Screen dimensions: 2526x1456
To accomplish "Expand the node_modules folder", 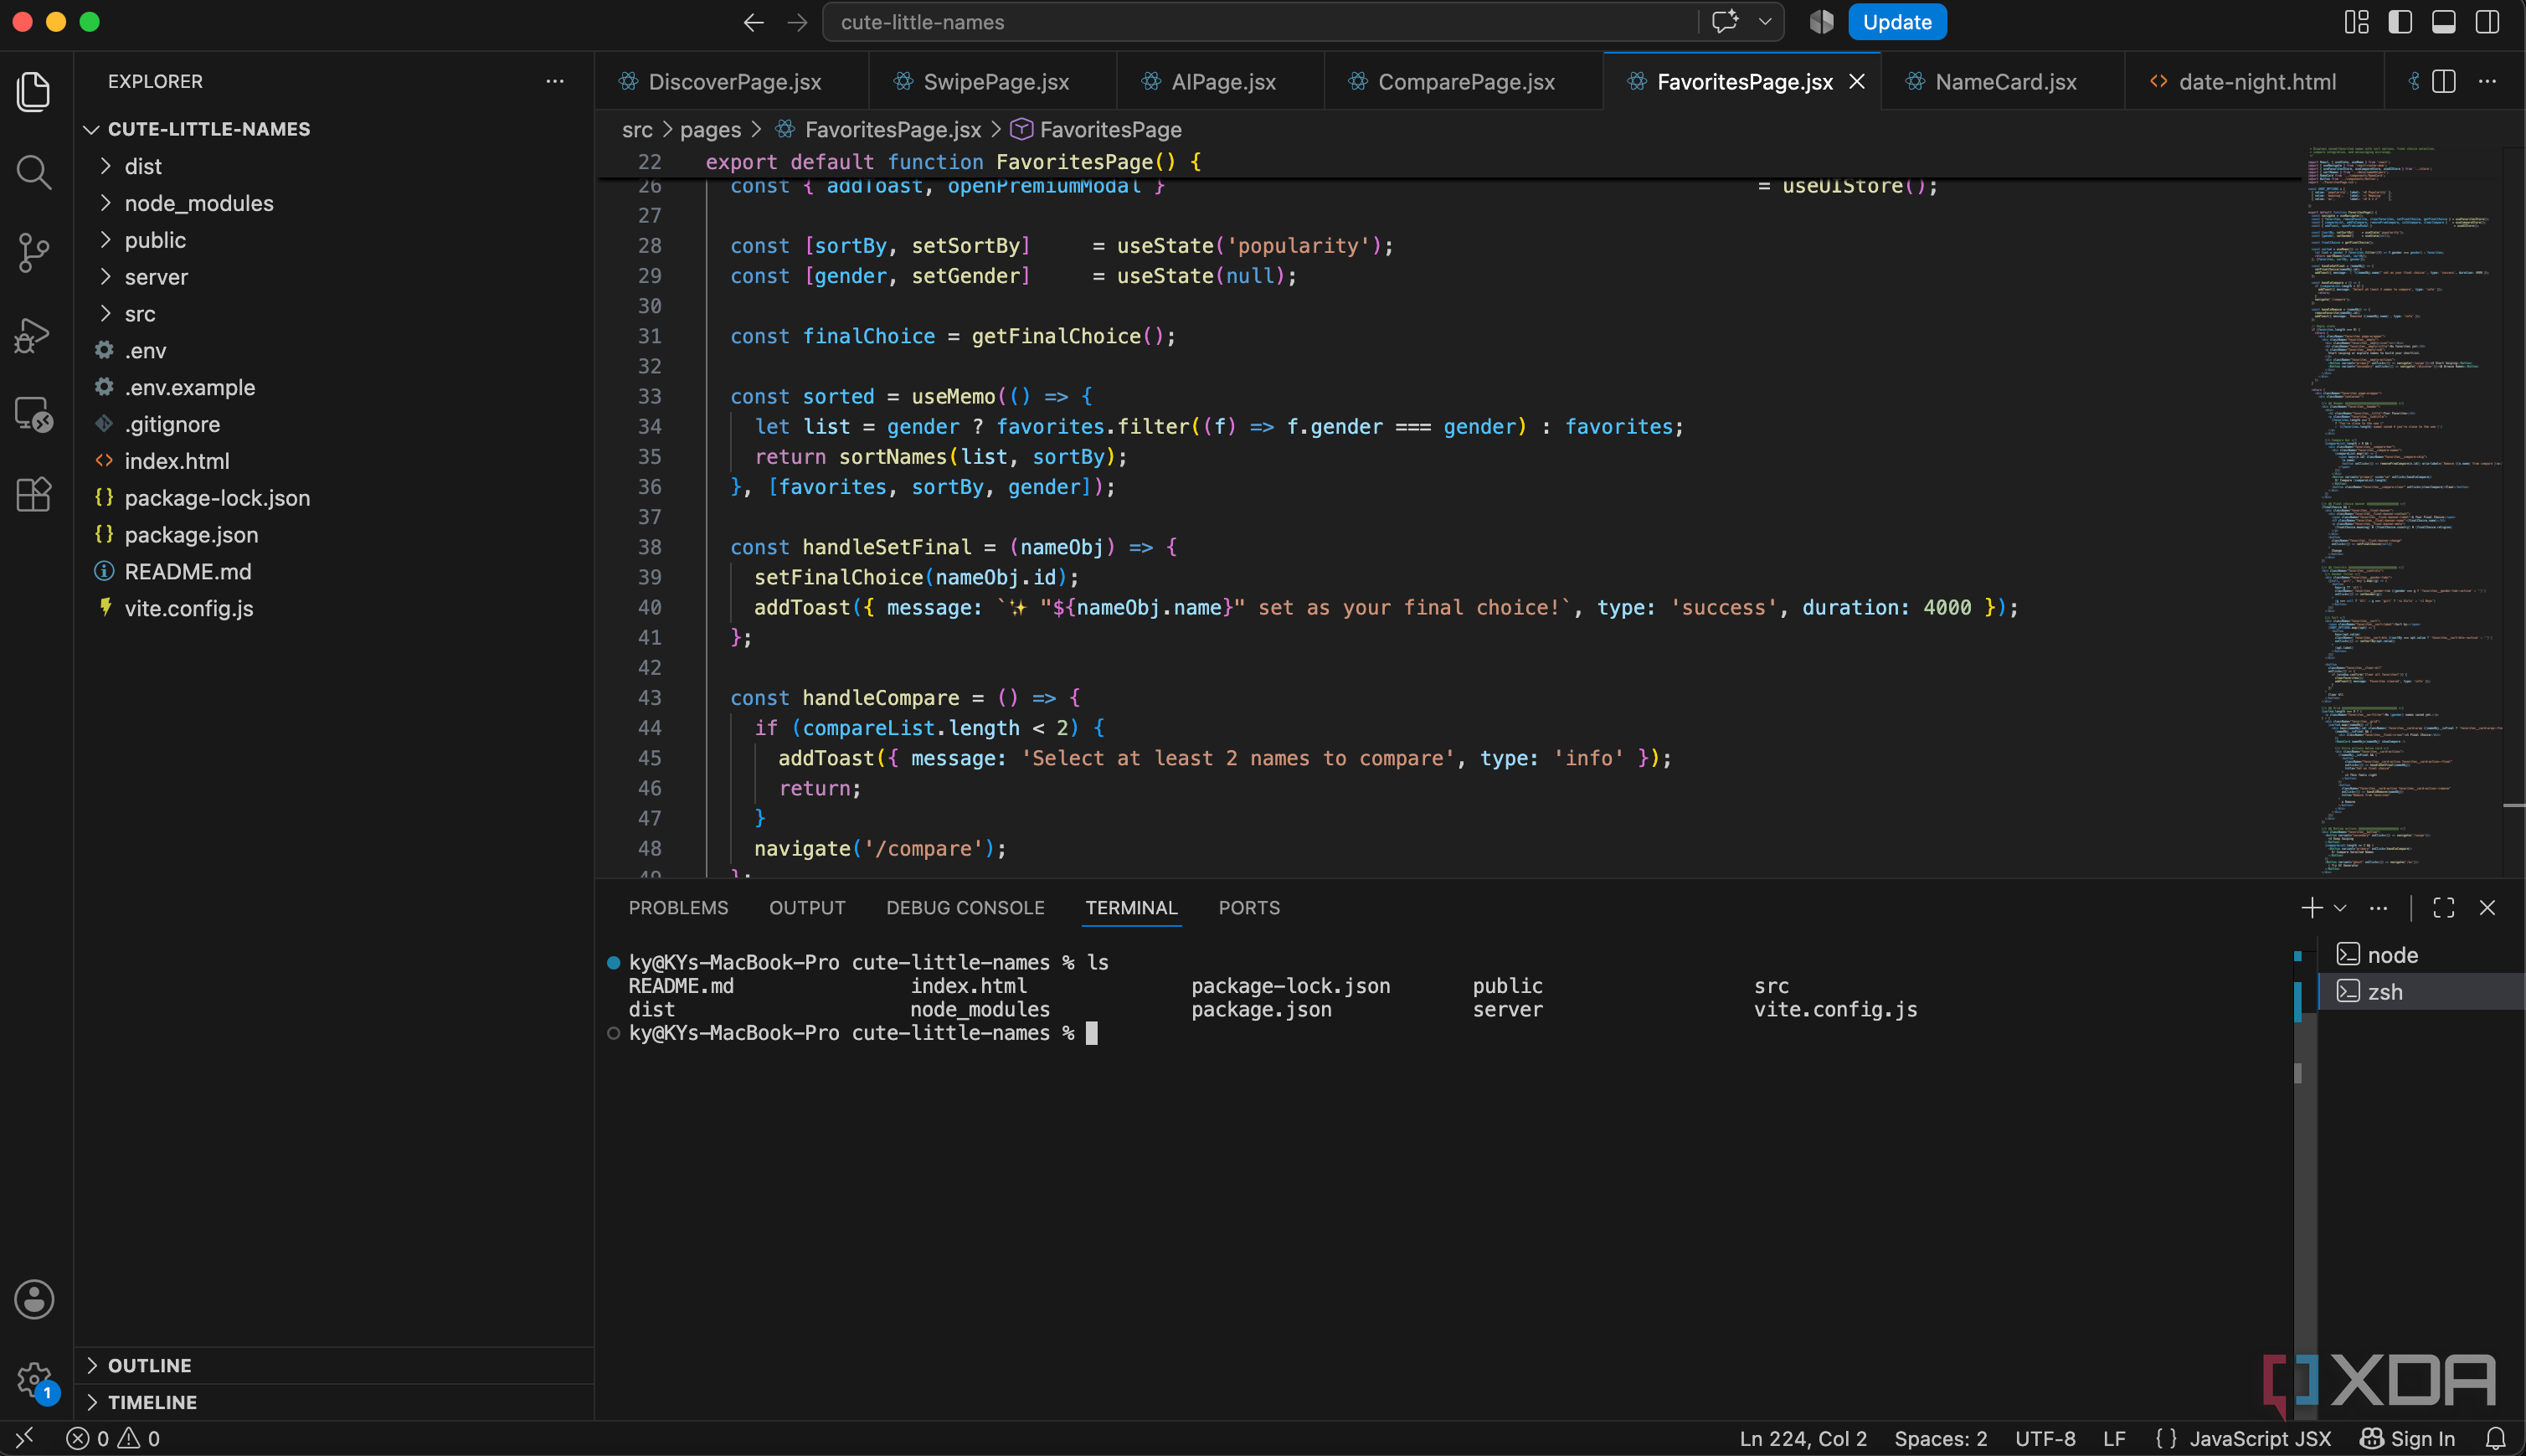I will click(335, 203).
